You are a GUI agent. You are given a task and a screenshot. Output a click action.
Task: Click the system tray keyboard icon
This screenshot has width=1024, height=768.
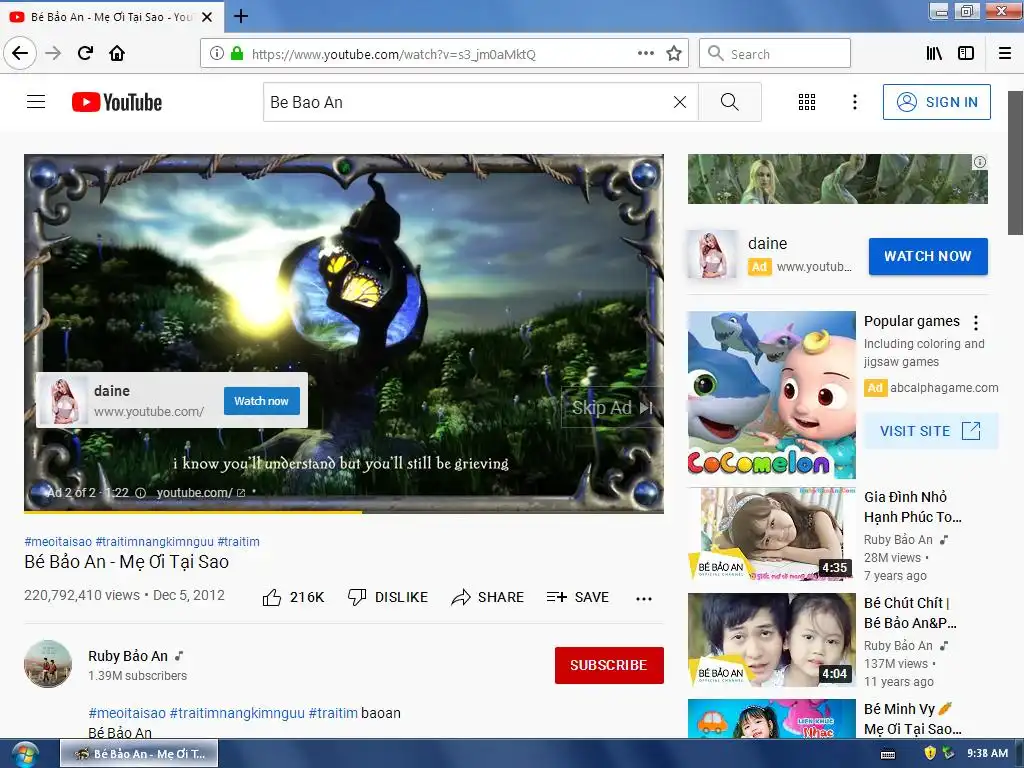pos(888,754)
